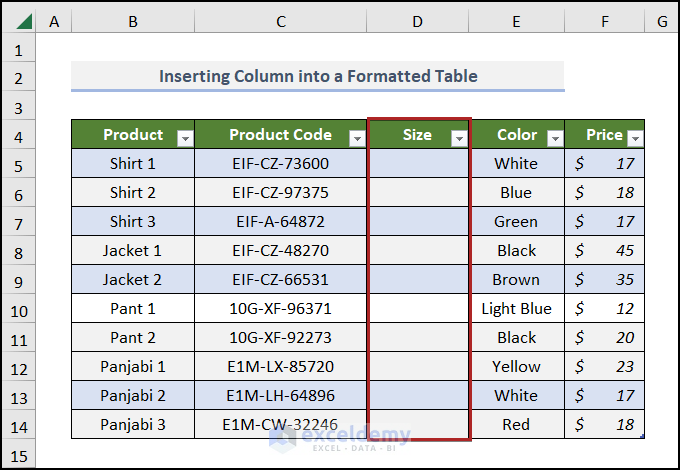Select column C header
Image resolution: width=680 pixels, height=470 pixels.
(x=281, y=20)
